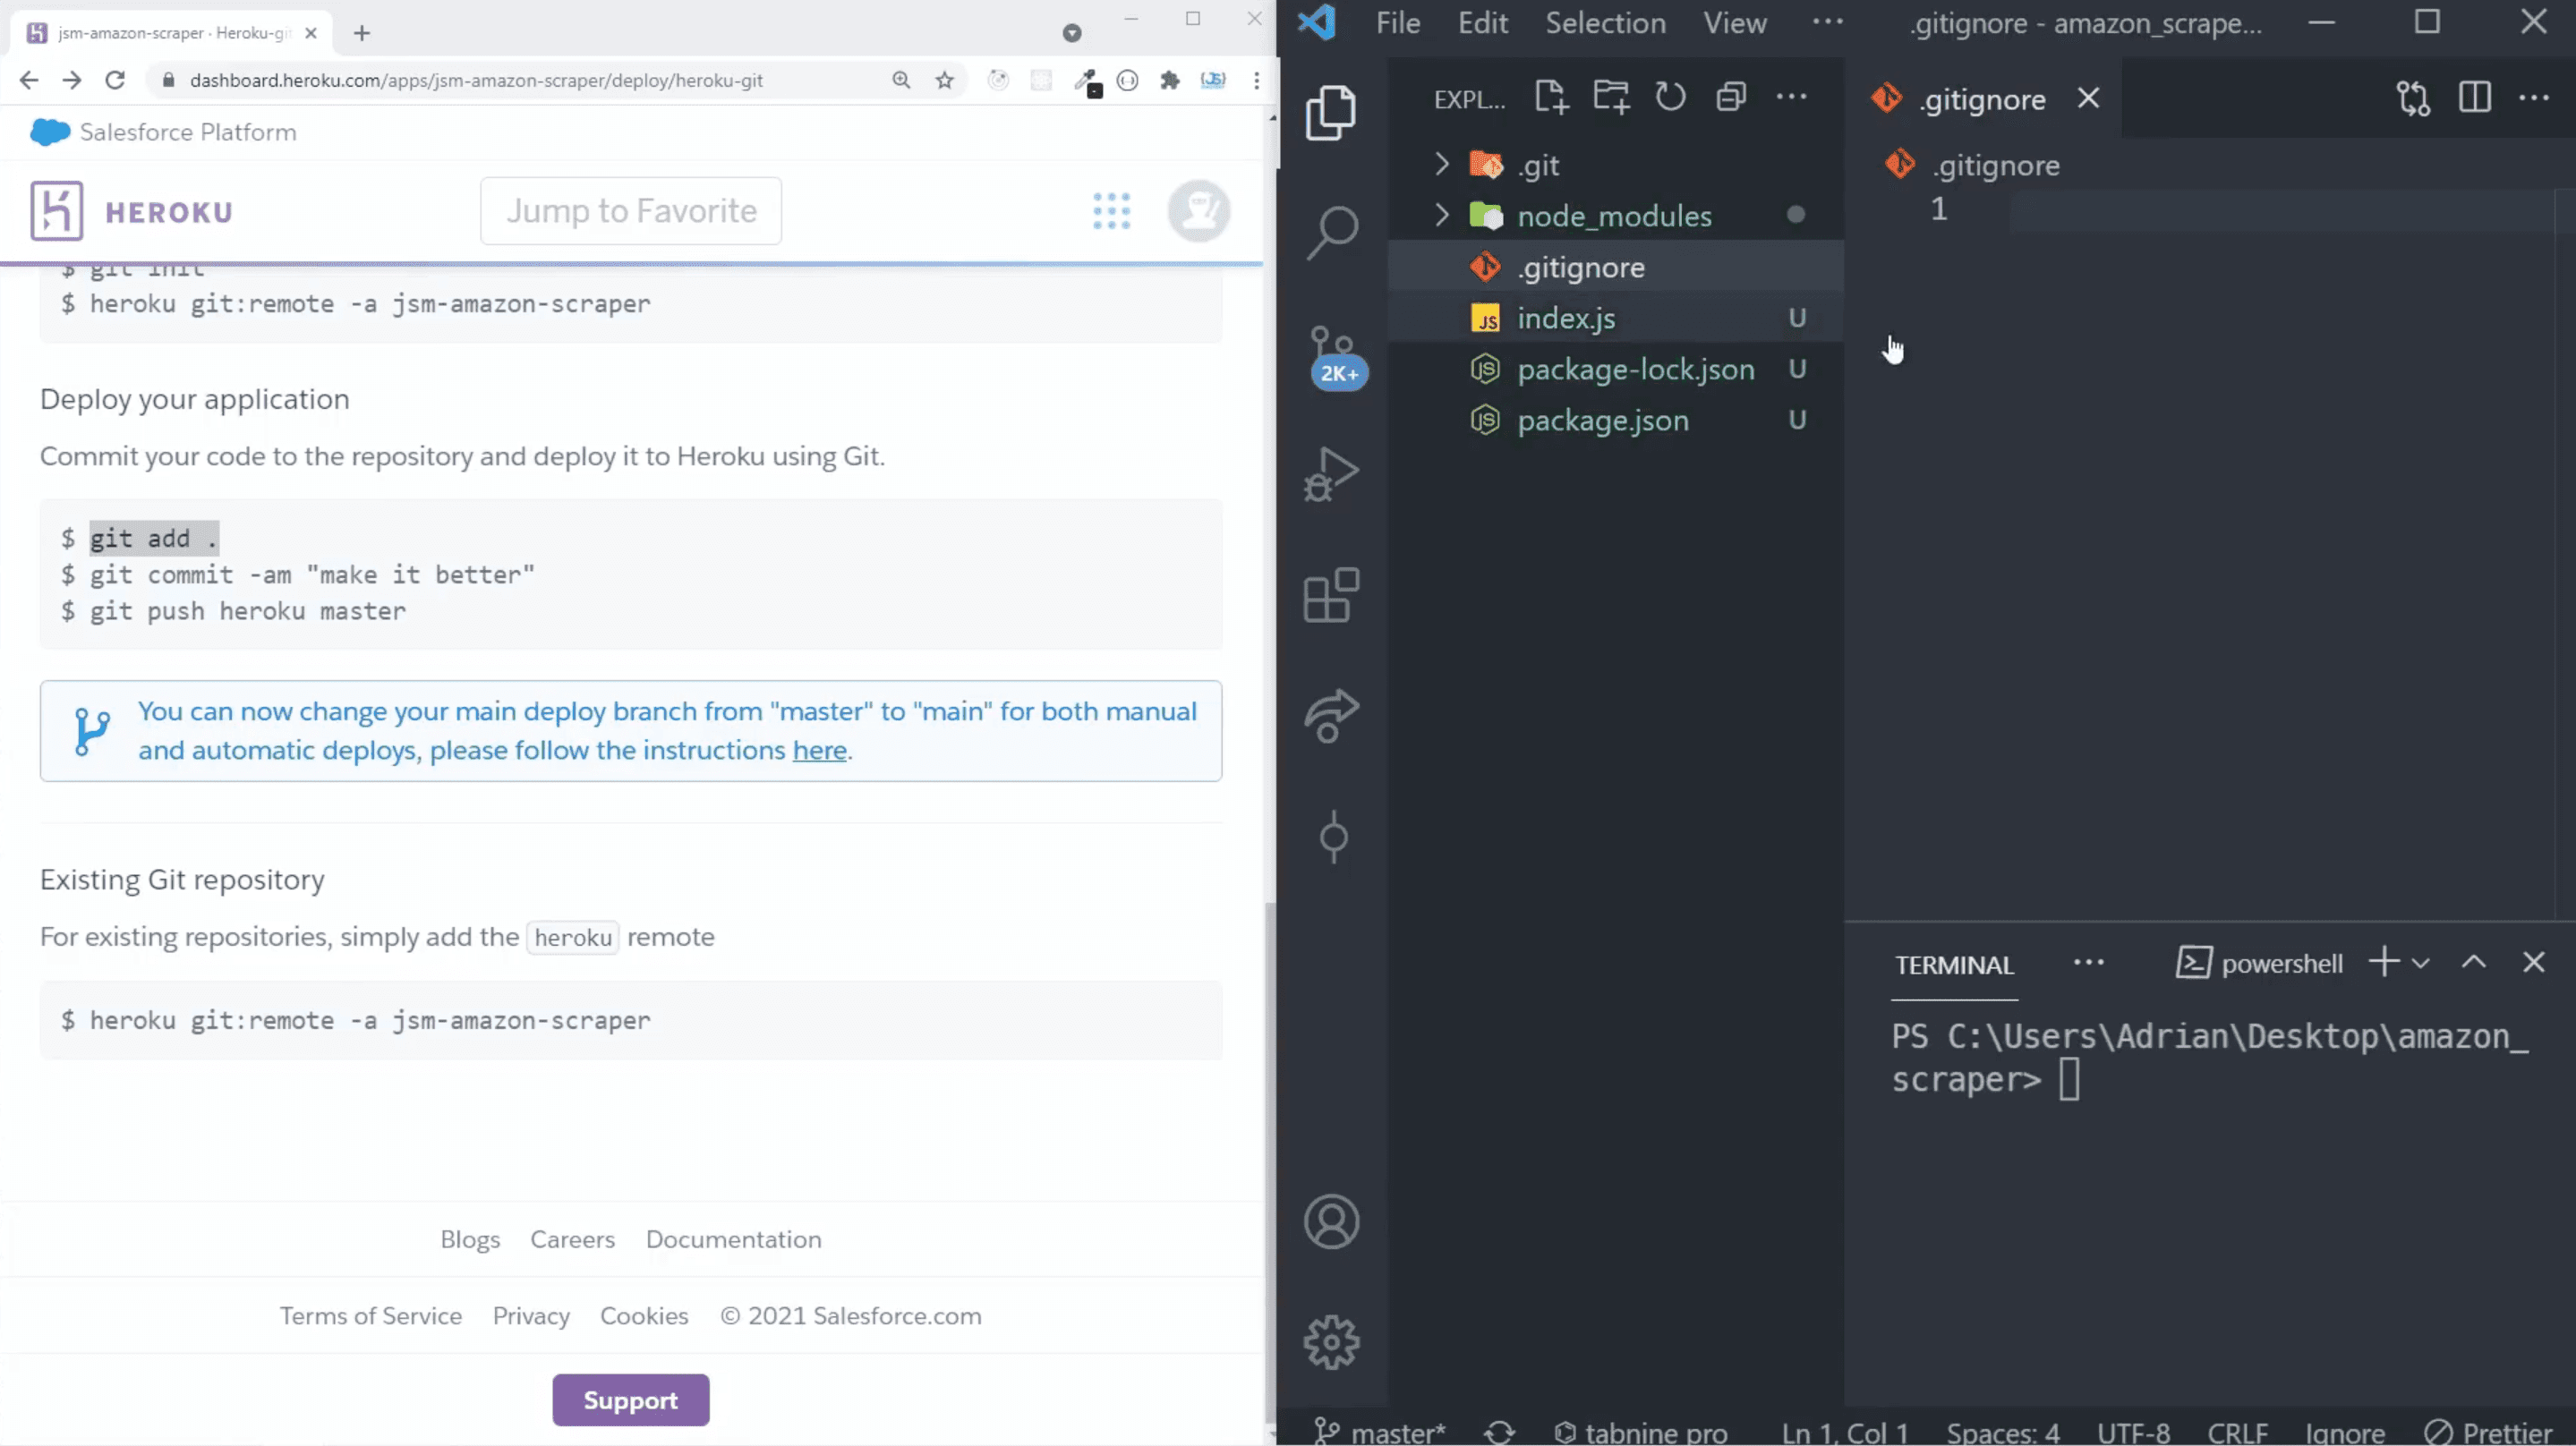Click the master* branch in status bar
The image size is (2576, 1446).
[1379, 1432]
